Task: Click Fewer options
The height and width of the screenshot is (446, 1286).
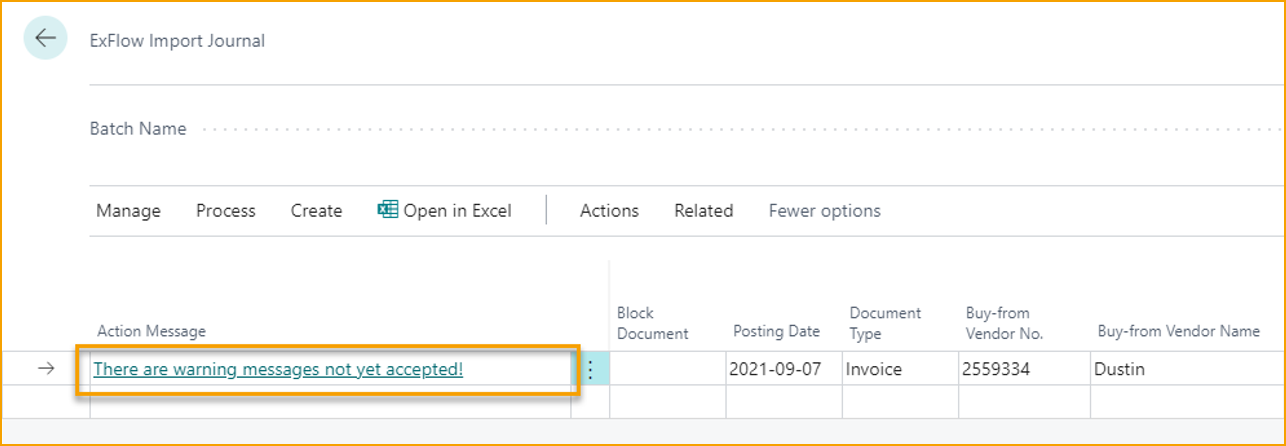Action: click(x=824, y=211)
